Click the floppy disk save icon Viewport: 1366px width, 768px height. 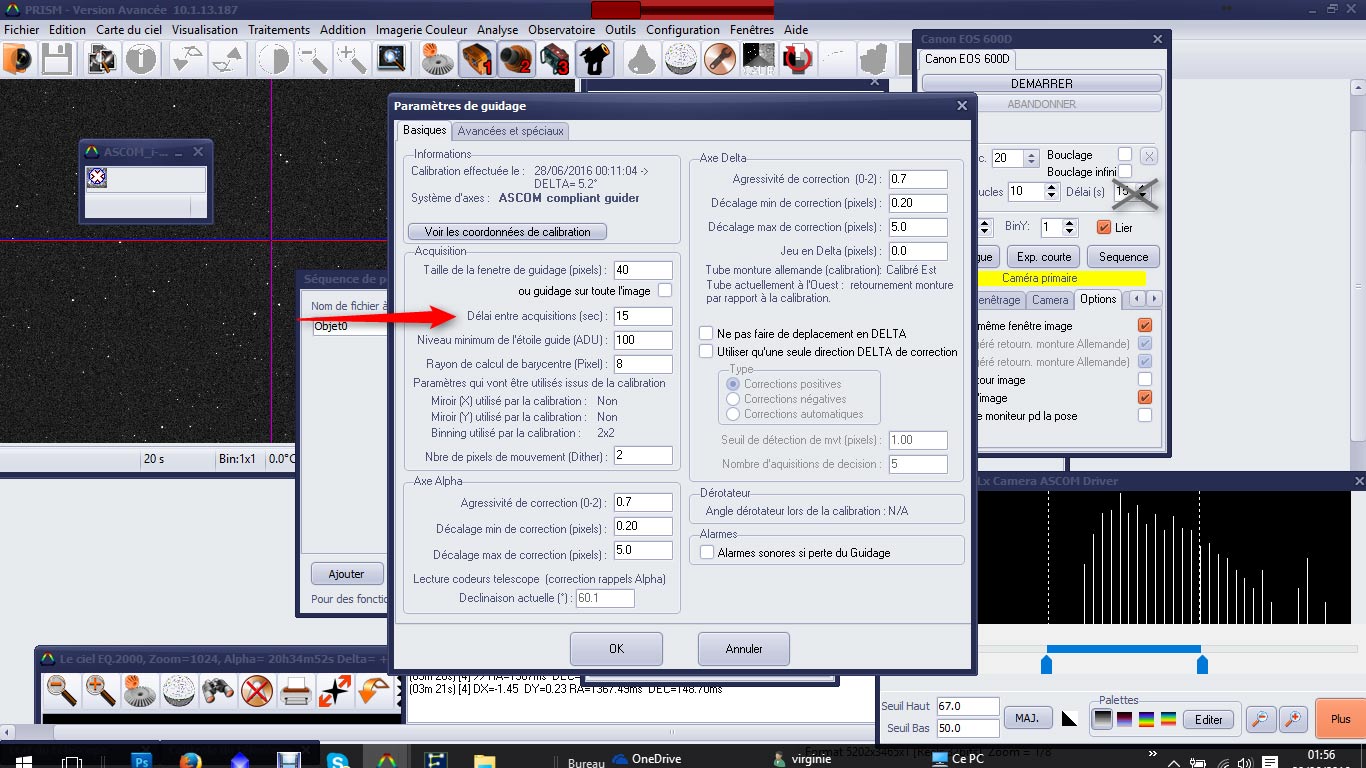coord(56,60)
